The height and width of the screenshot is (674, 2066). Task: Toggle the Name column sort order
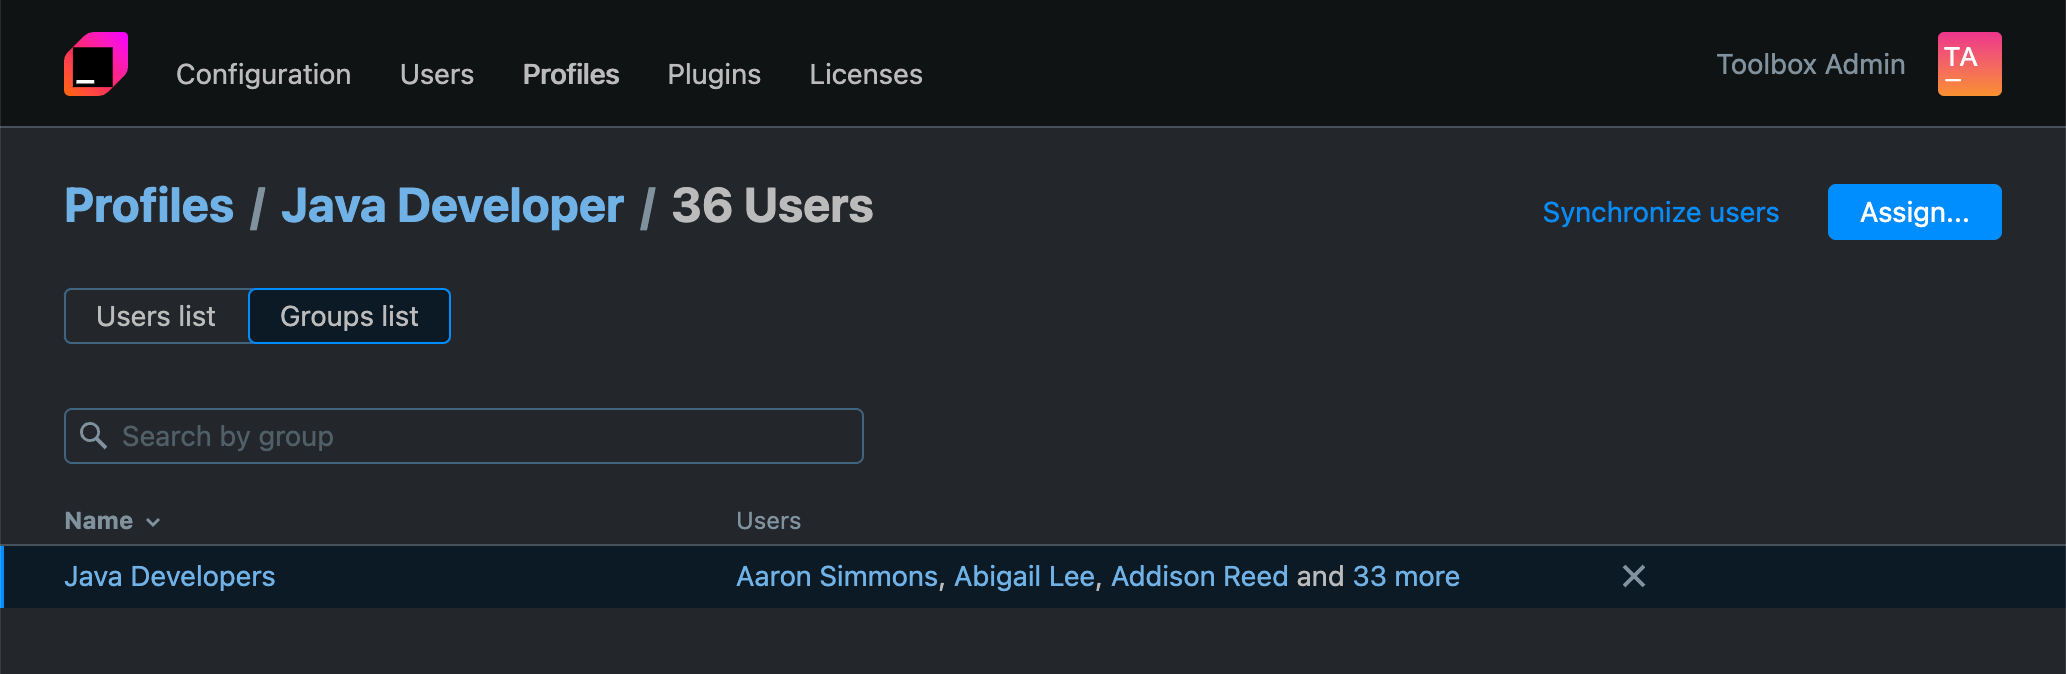pyautogui.click(x=112, y=520)
